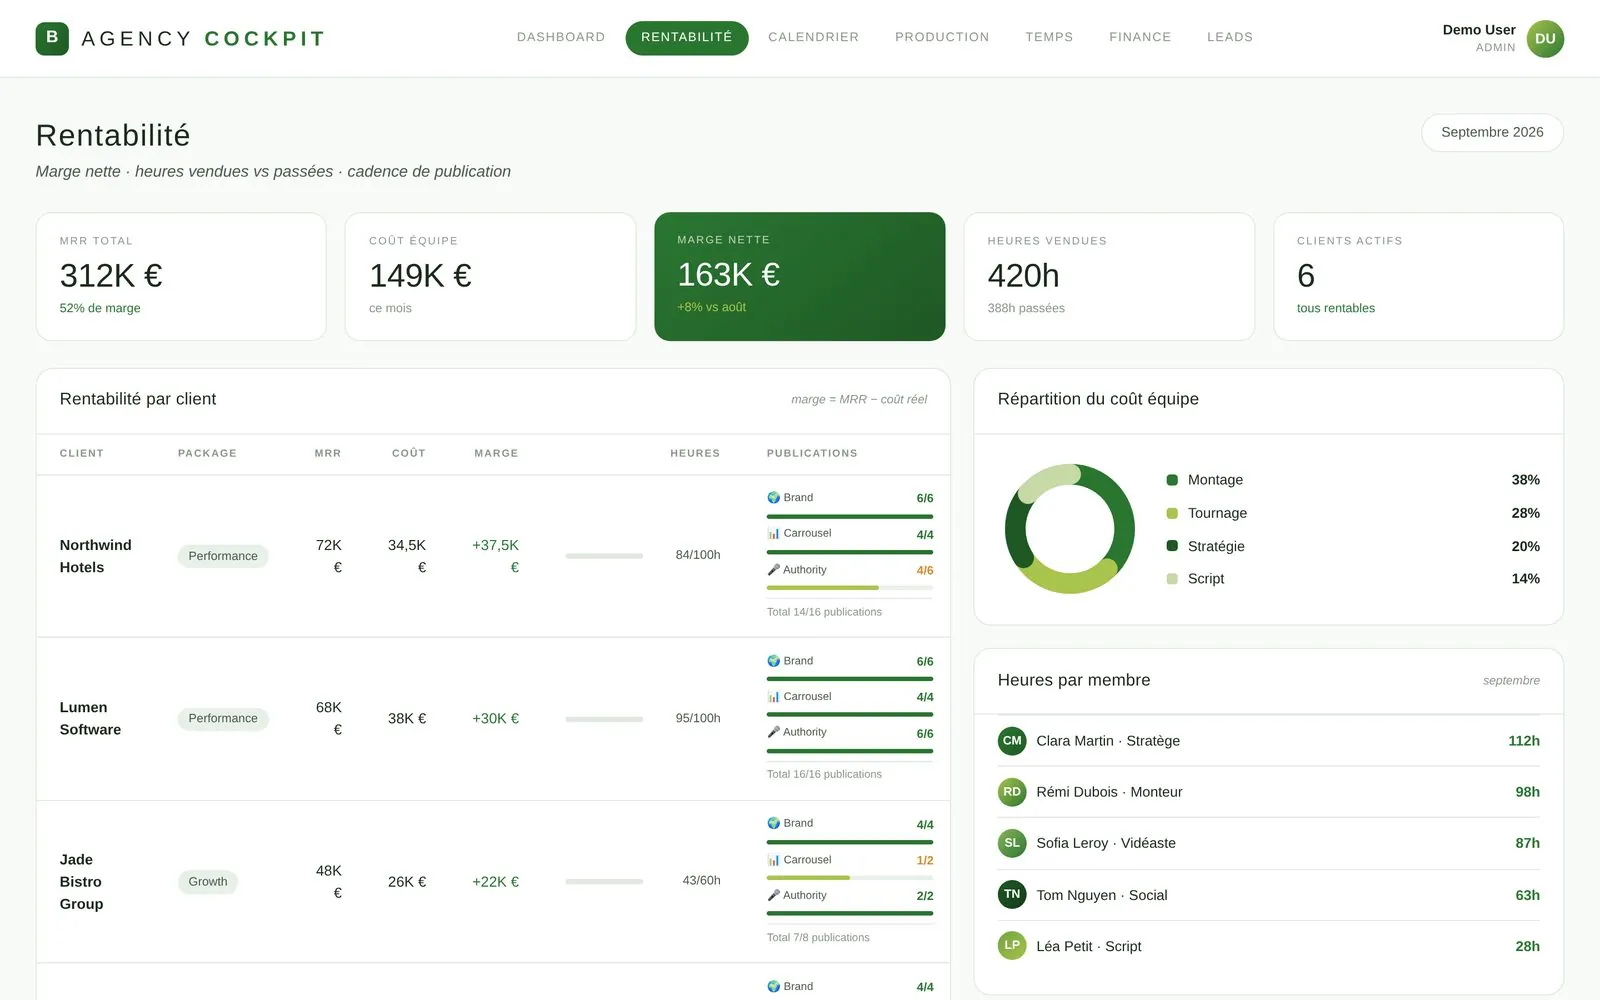Click Montage legend color swatch

click(1172, 480)
